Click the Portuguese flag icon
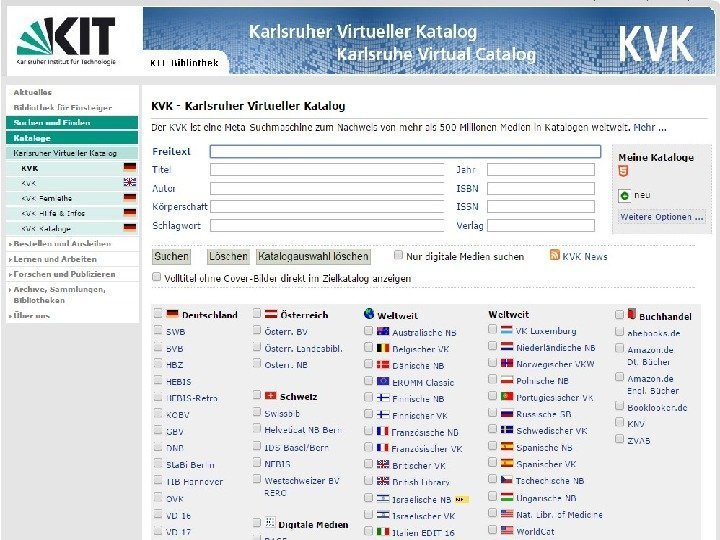 [x=506, y=396]
